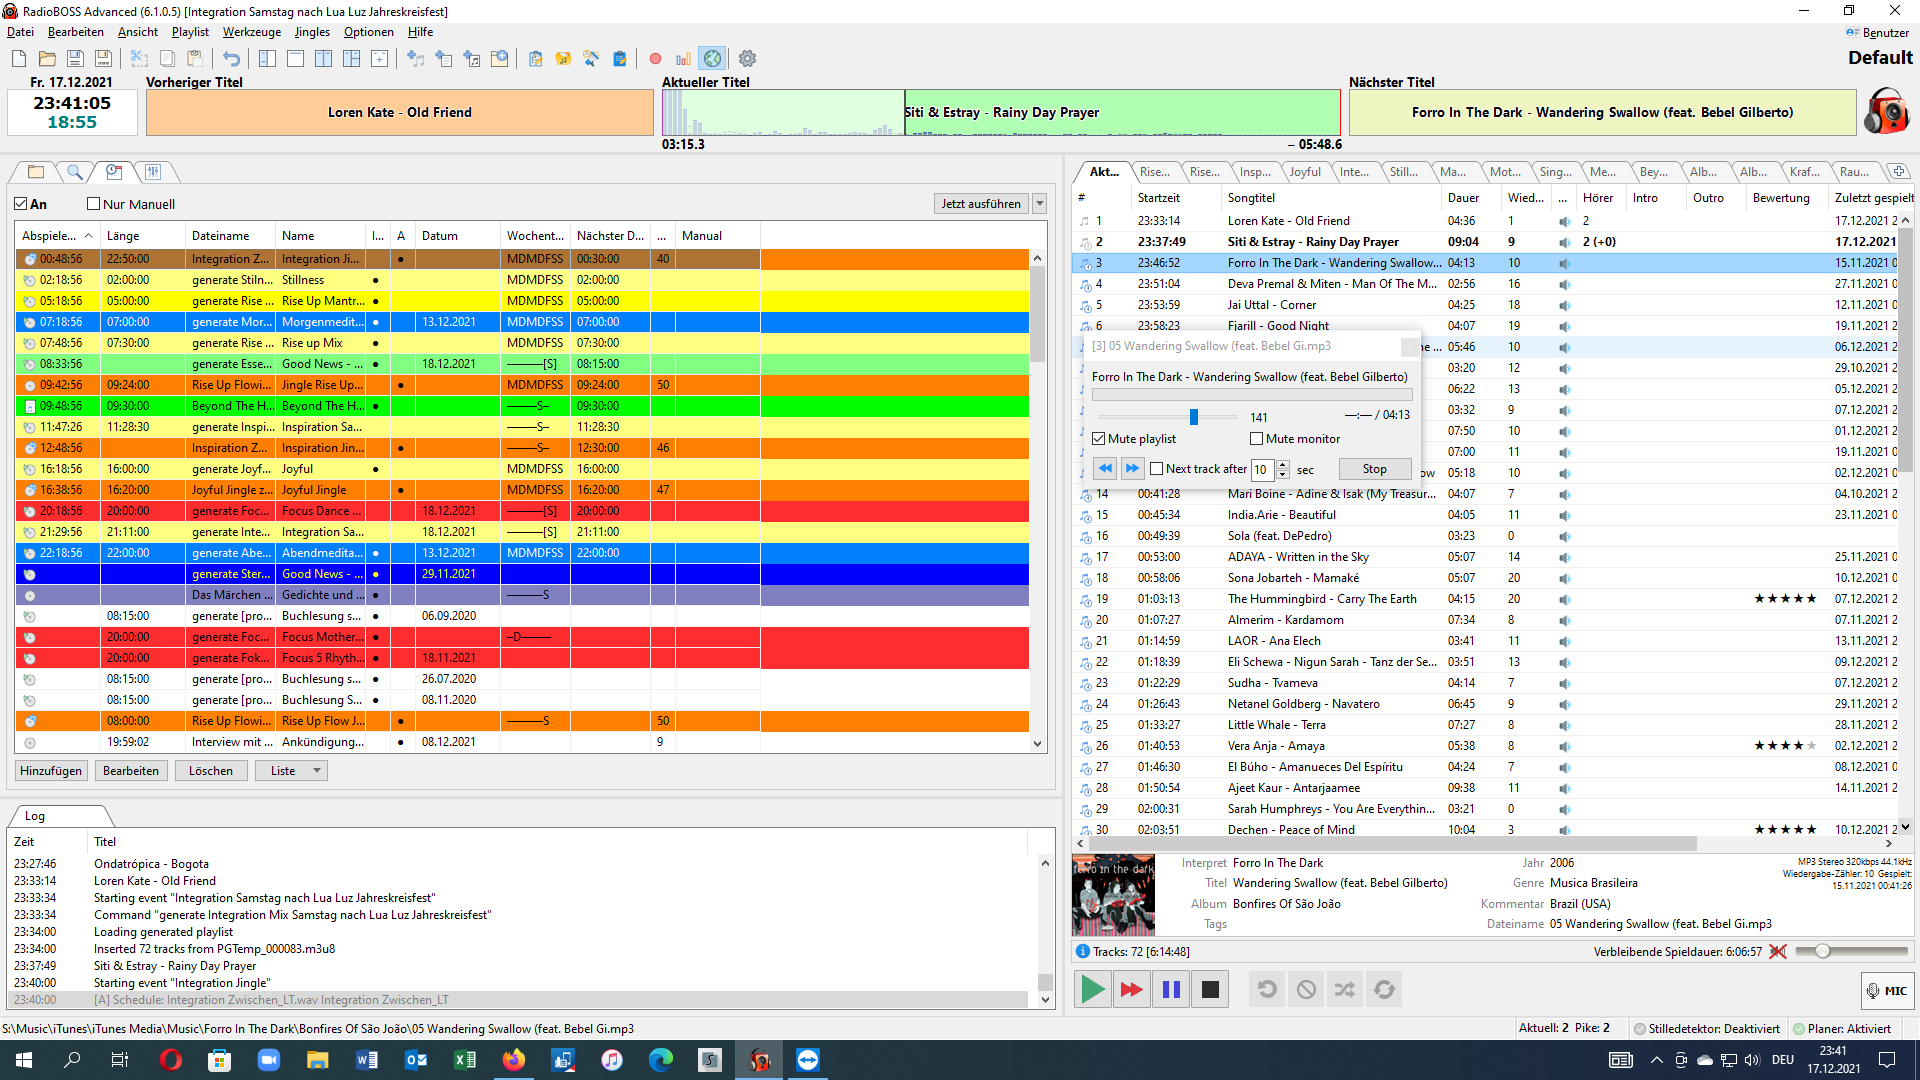This screenshot has height=1080, width=1920.
Task: Click the headphones radio logo at top right
Action: 1887,110
